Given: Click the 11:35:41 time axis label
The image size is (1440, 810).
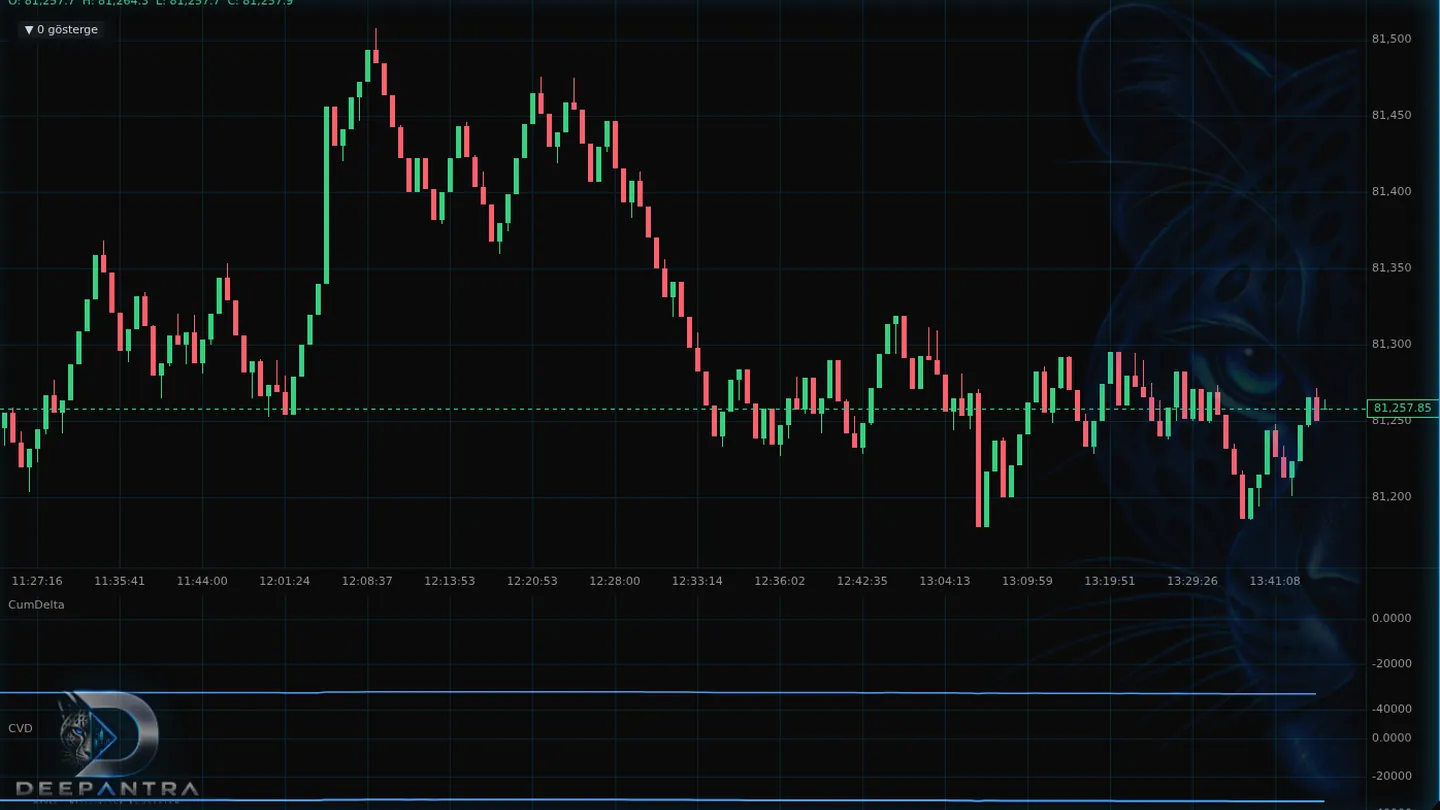Looking at the screenshot, I should coord(120,581).
